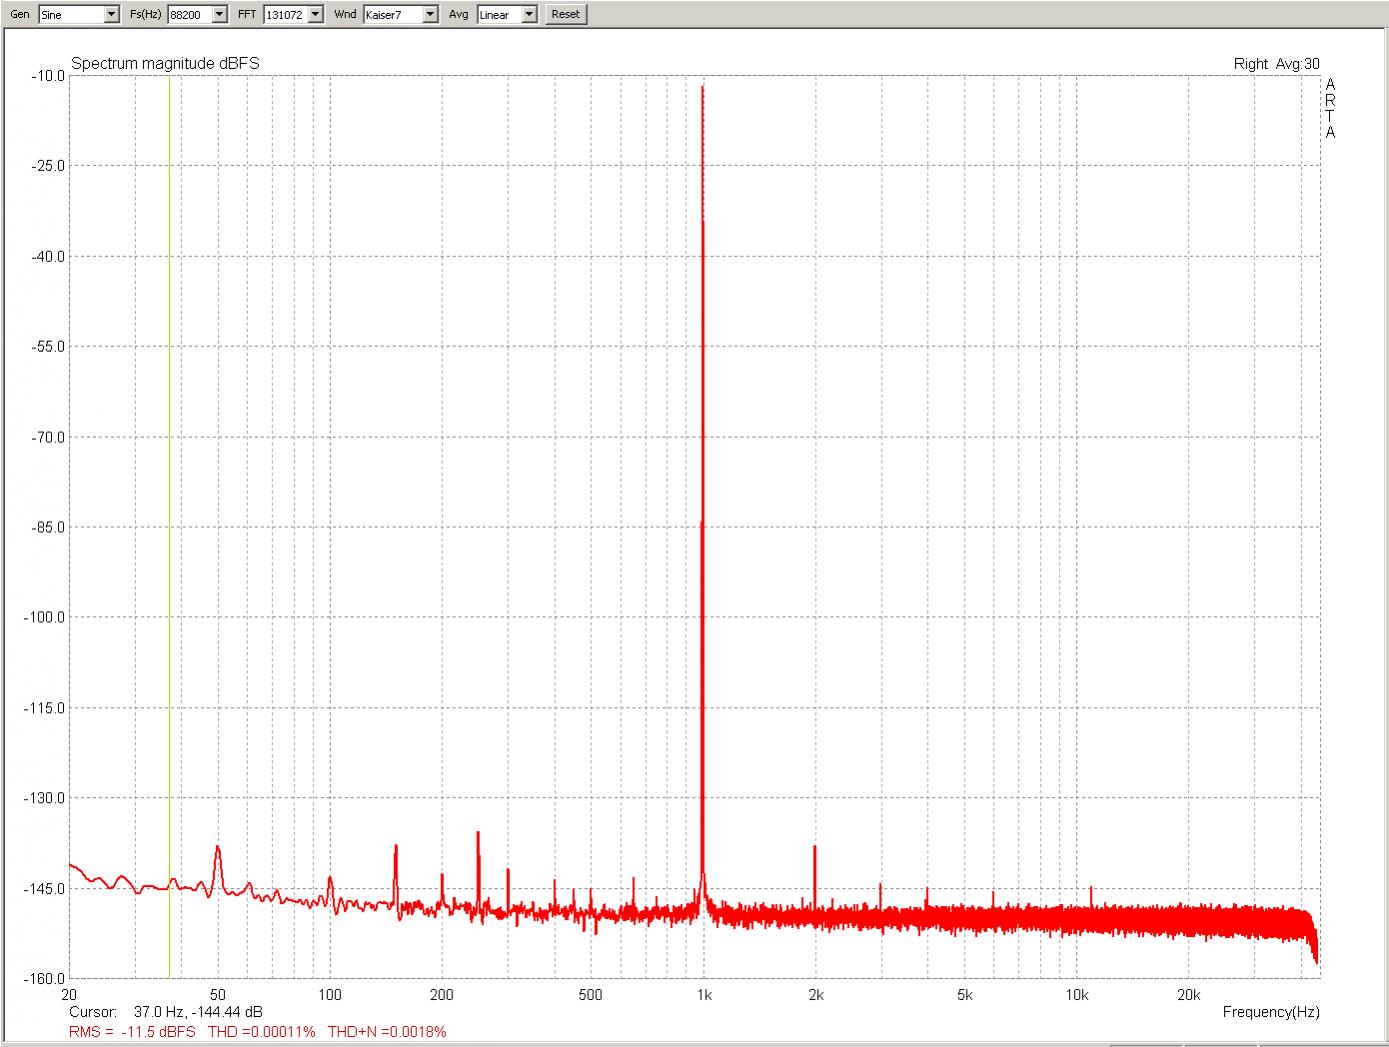Screen dimensions: 1389x1047
Task: Open the FFT size dropdown
Action: coord(294,14)
